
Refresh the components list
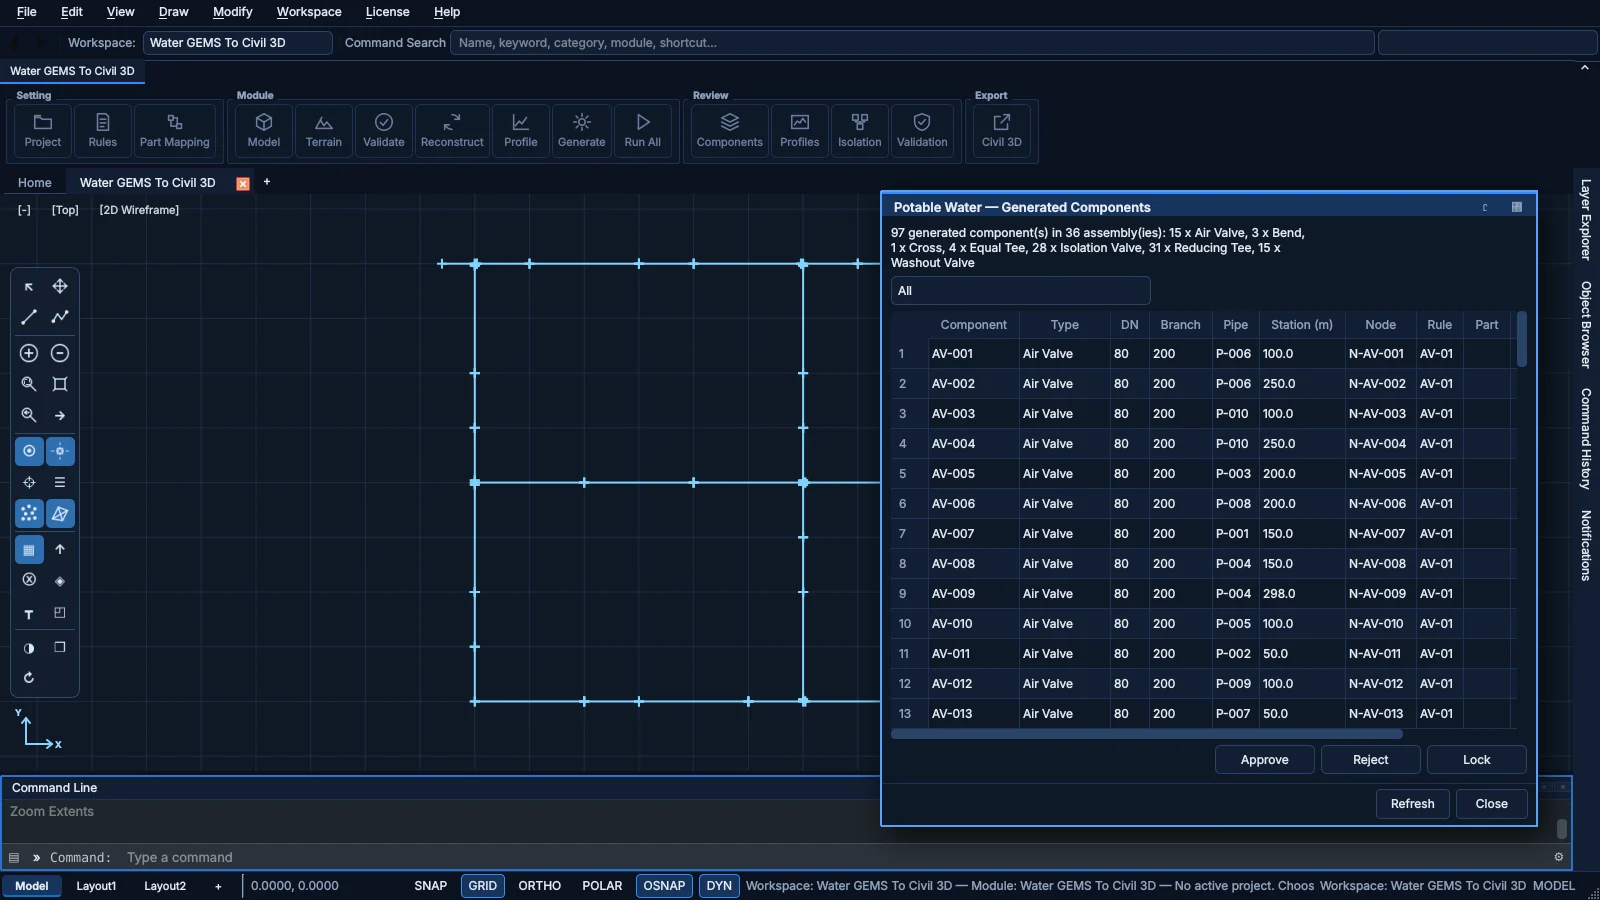click(x=1413, y=804)
